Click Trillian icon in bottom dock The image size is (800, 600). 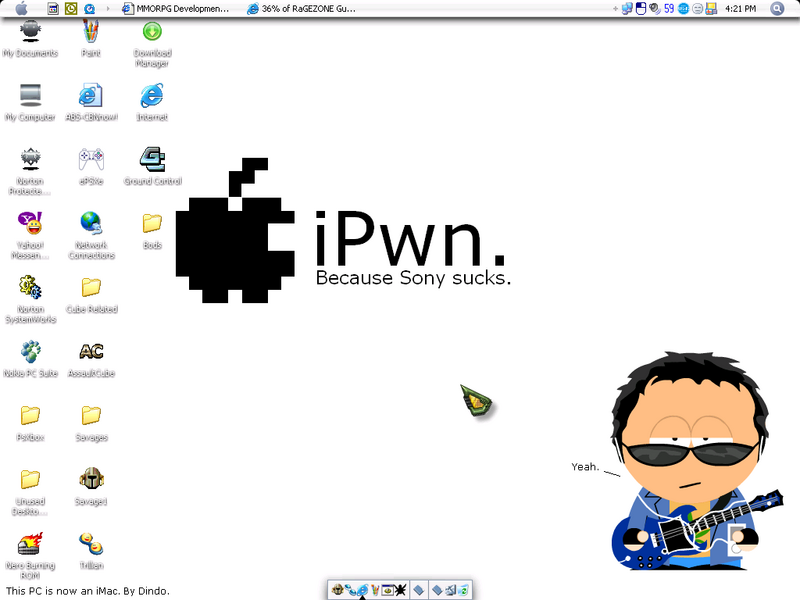(350, 591)
